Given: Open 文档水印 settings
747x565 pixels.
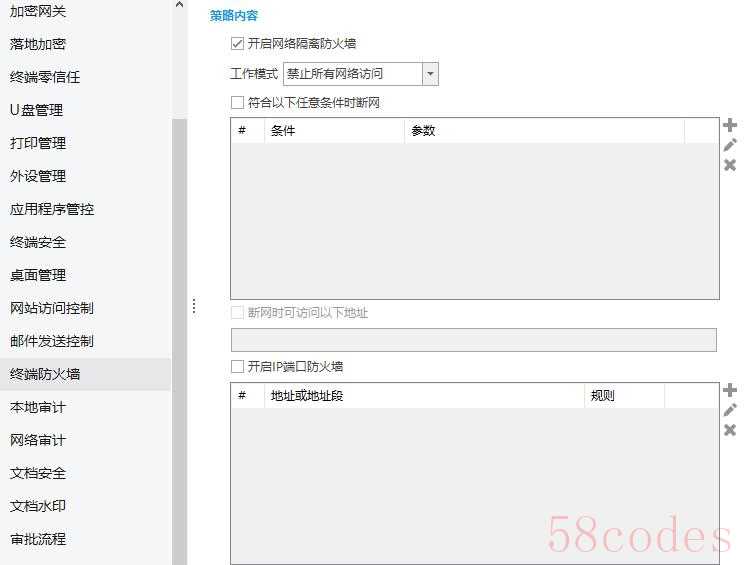Looking at the screenshot, I should click(x=38, y=506).
